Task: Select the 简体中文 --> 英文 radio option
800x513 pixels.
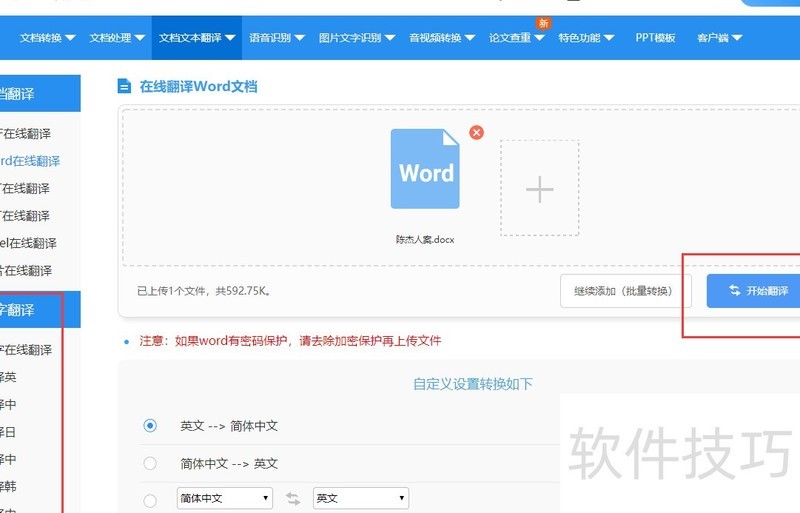Action: (150, 463)
